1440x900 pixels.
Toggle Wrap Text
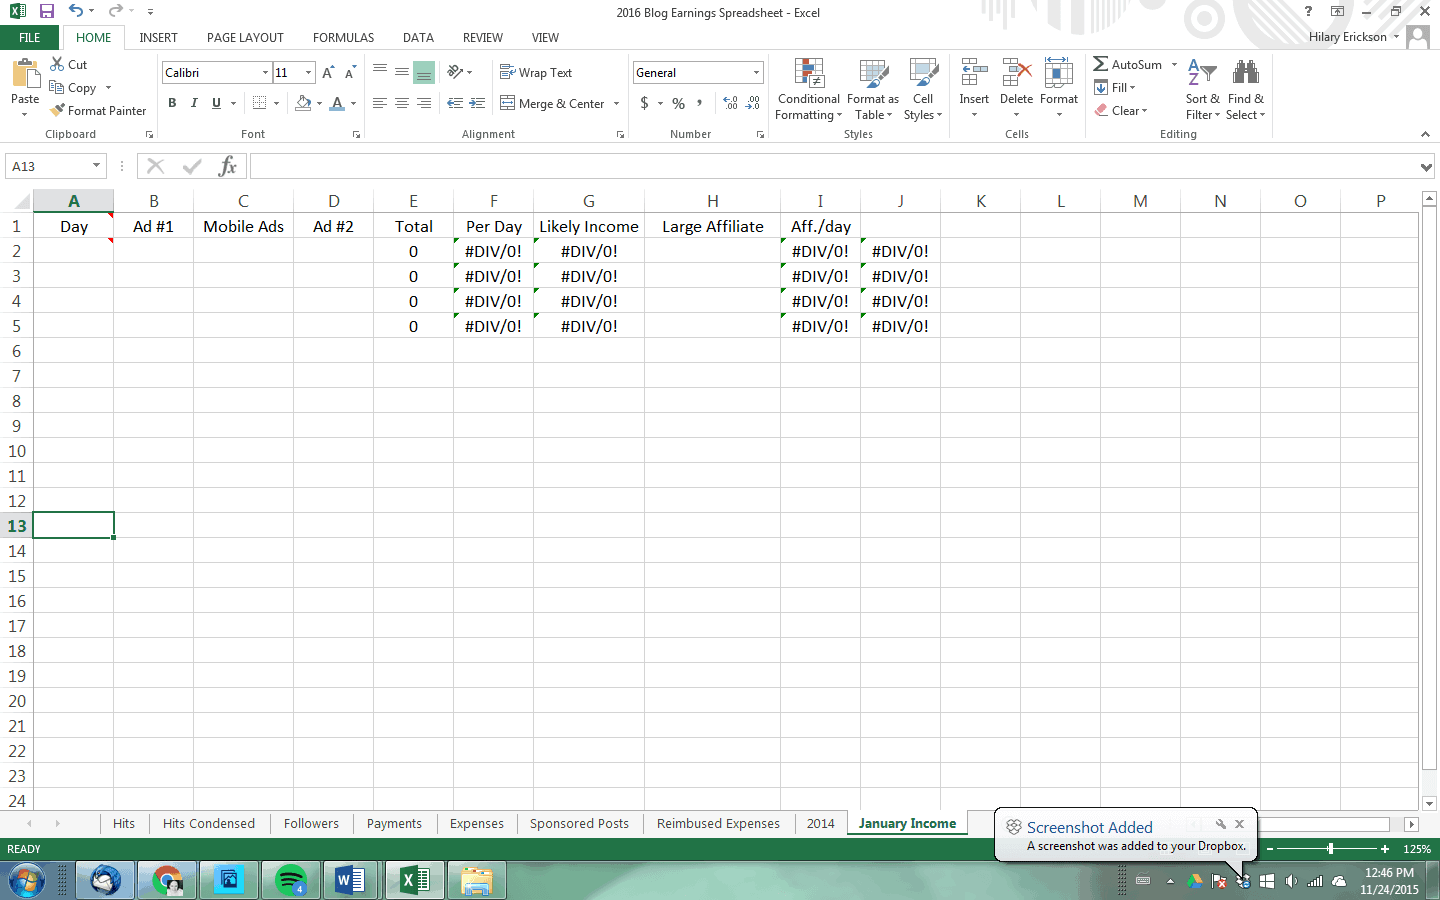536,72
